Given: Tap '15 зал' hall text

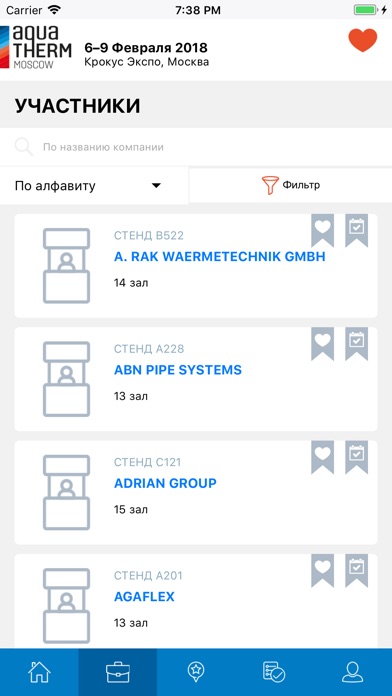Looking at the screenshot, I should [131, 510].
